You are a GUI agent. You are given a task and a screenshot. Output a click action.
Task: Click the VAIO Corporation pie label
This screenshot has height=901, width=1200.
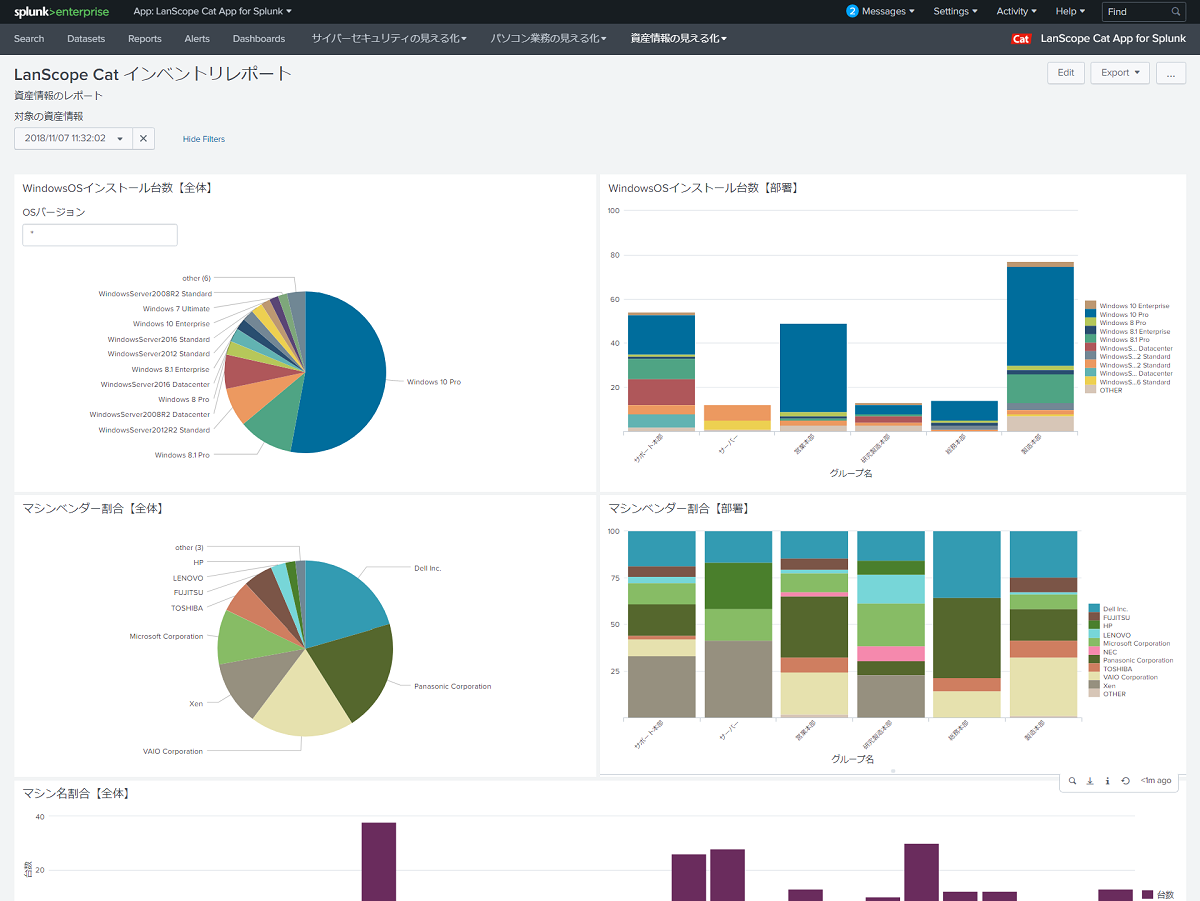click(172, 751)
